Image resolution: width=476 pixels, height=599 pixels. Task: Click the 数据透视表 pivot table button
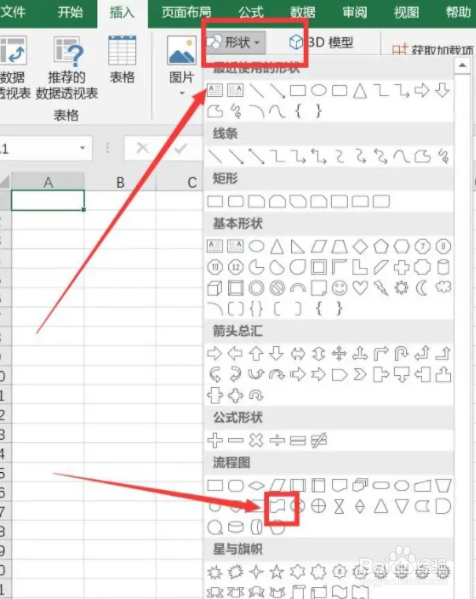click(14, 68)
